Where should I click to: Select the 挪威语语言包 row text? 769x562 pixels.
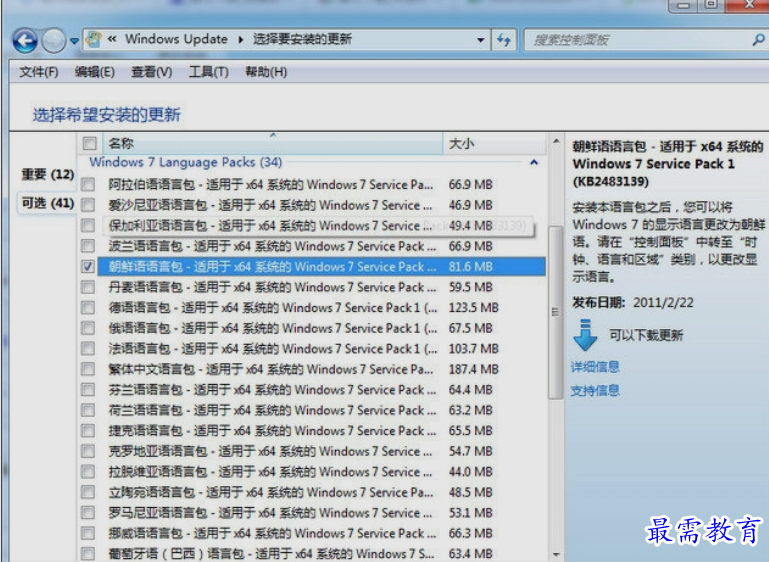272,533
